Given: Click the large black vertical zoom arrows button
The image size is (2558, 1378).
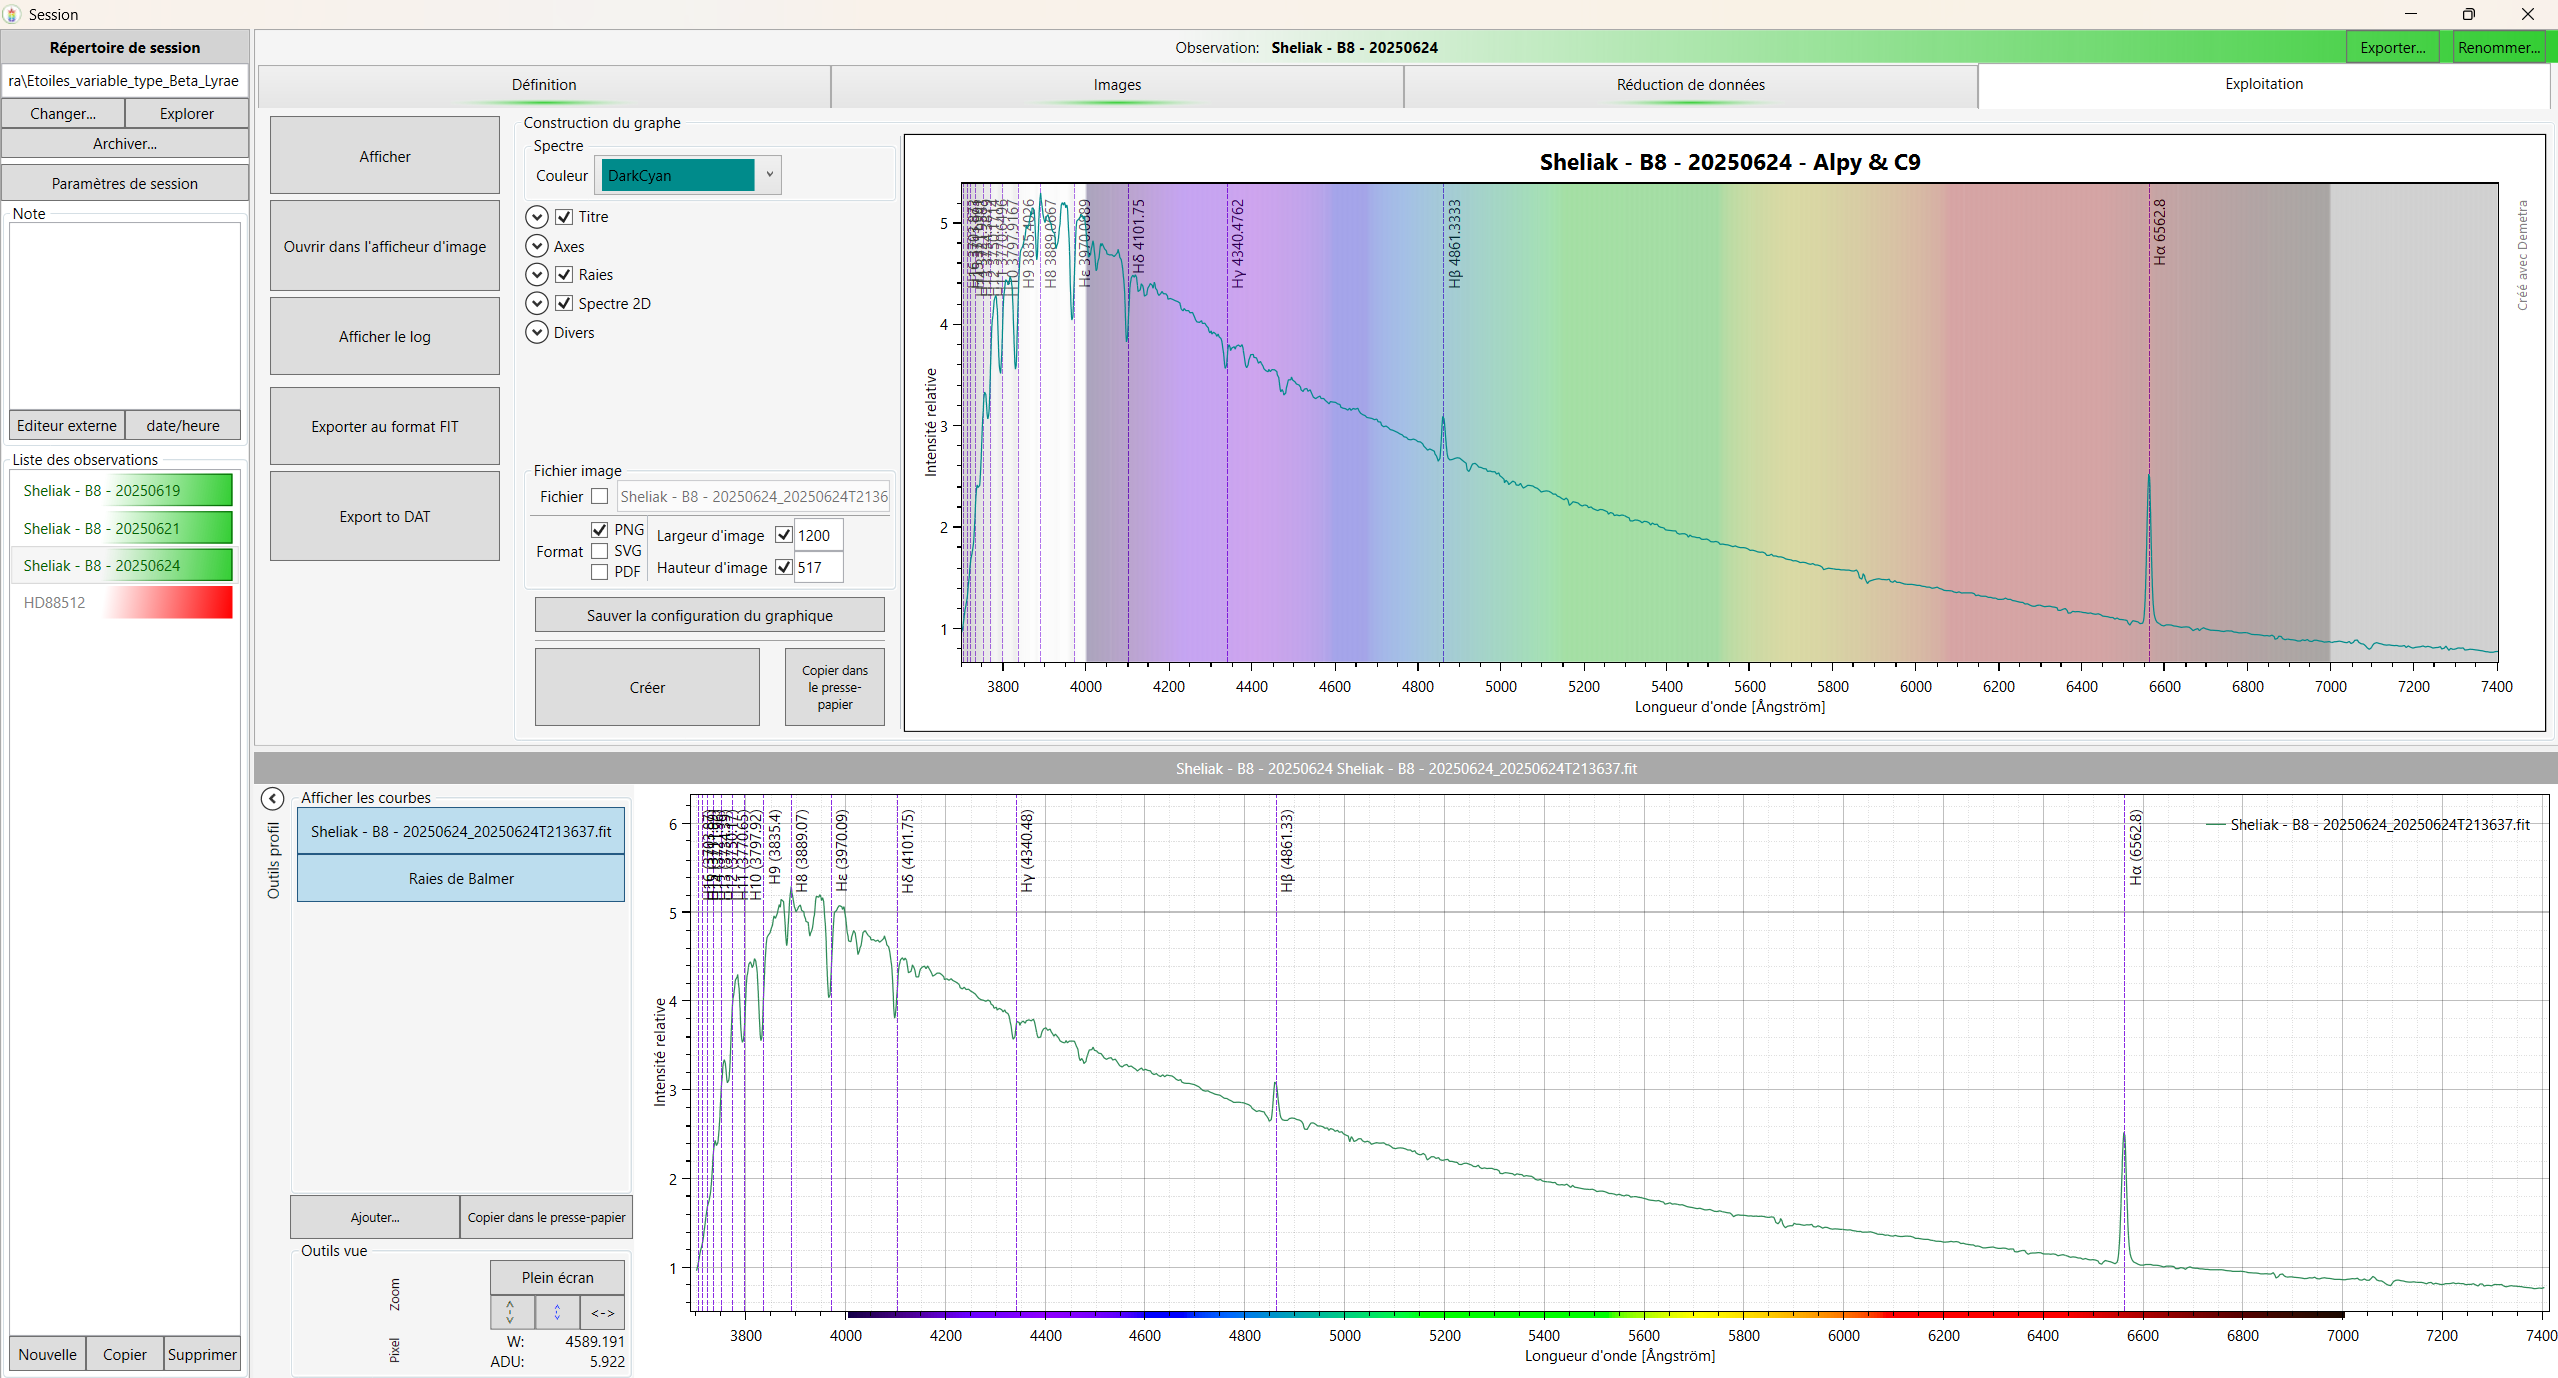Looking at the screenshot, I should pos(511,1312).
